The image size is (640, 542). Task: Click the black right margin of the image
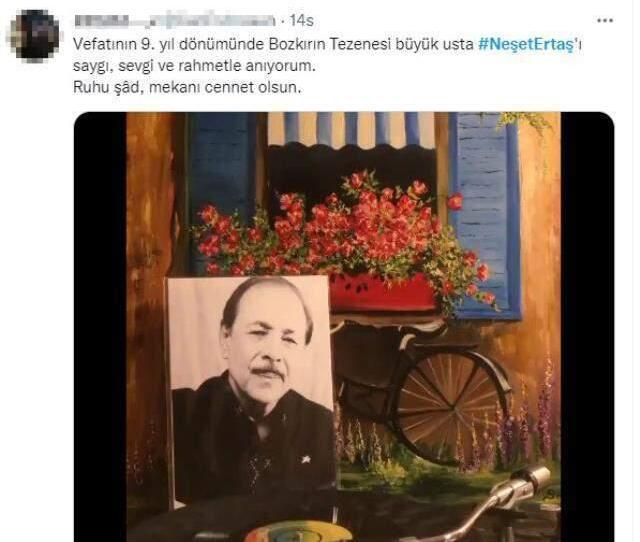(x=587, y=327)
